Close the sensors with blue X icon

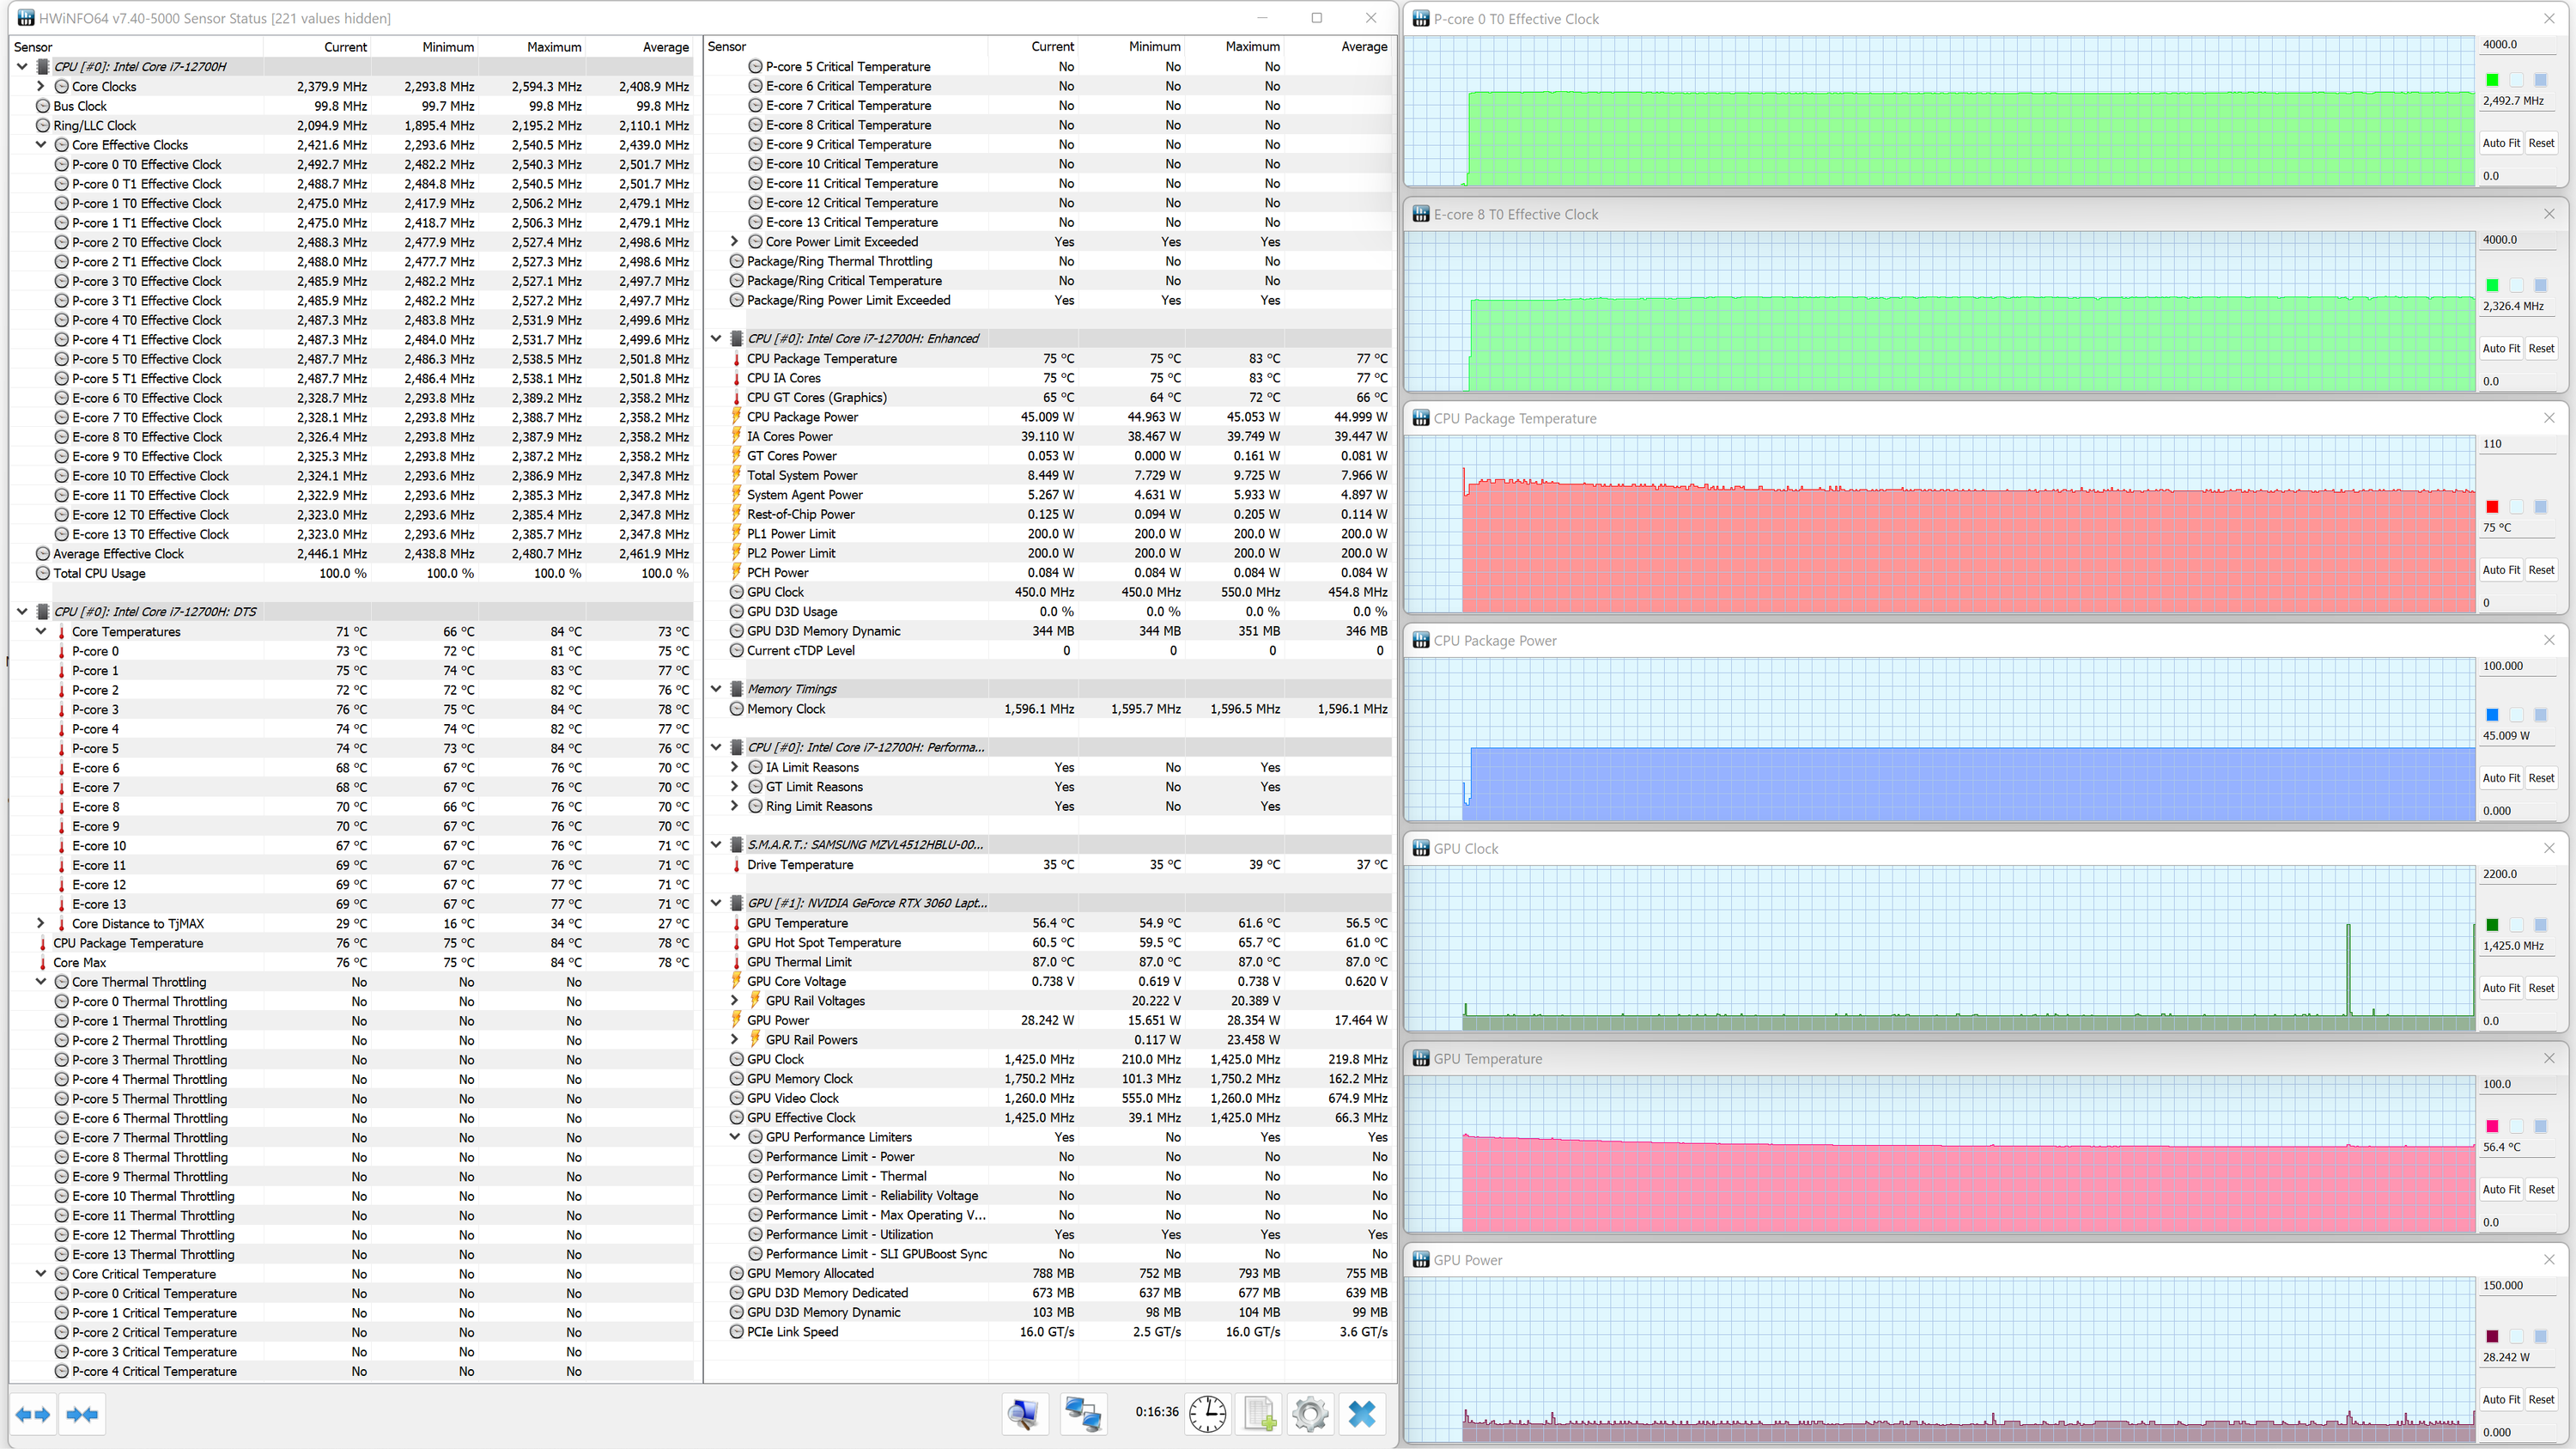pos(1362,1413)
